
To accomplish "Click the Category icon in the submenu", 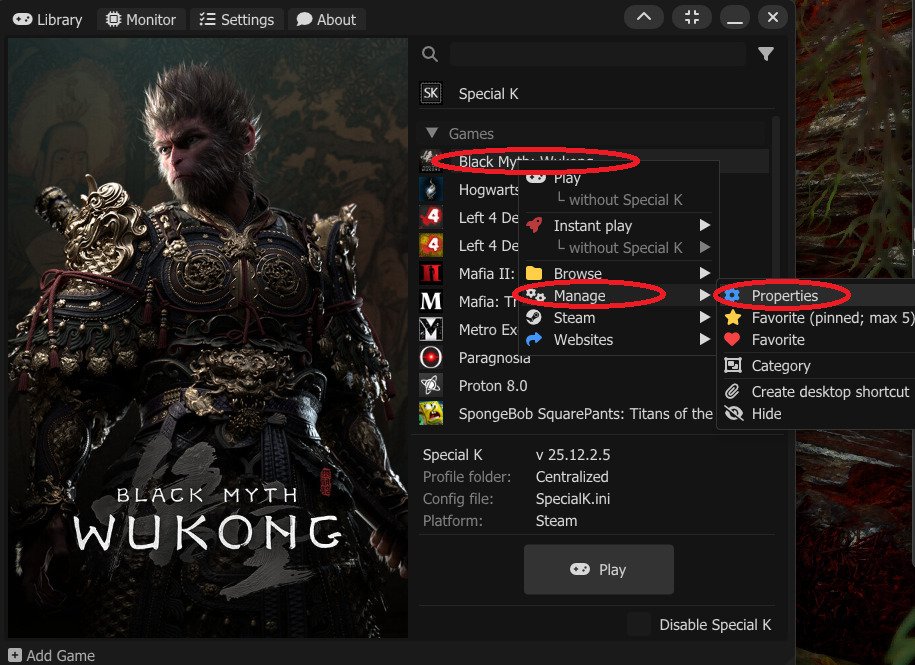I will pos(733,365).
